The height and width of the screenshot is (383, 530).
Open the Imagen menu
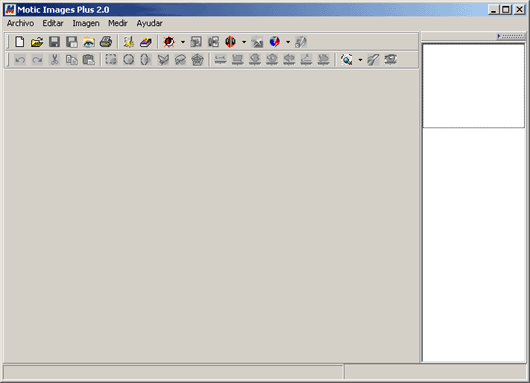click(86, 23)
